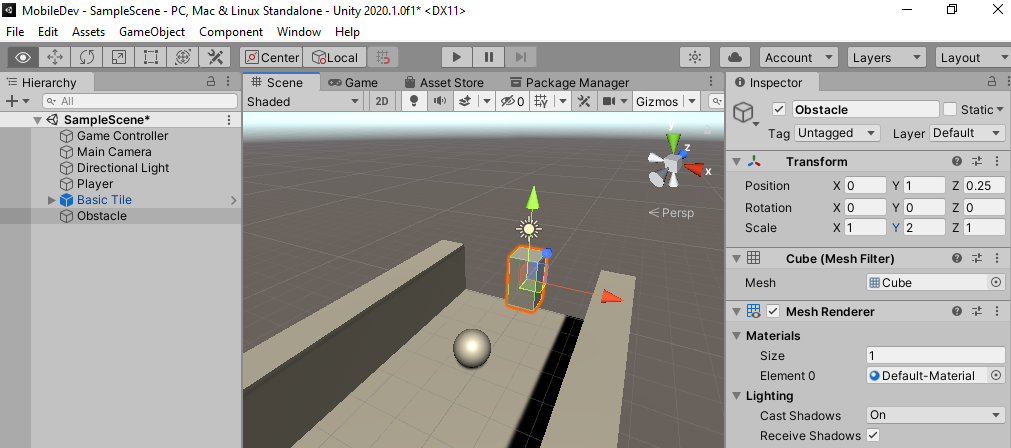Screen dimensions: 1011x448
Task: Pause the game playback
Action: point(489,57)
